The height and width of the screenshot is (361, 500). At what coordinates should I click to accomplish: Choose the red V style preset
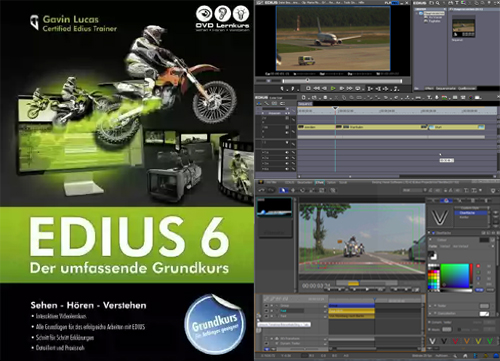[455, 341]
